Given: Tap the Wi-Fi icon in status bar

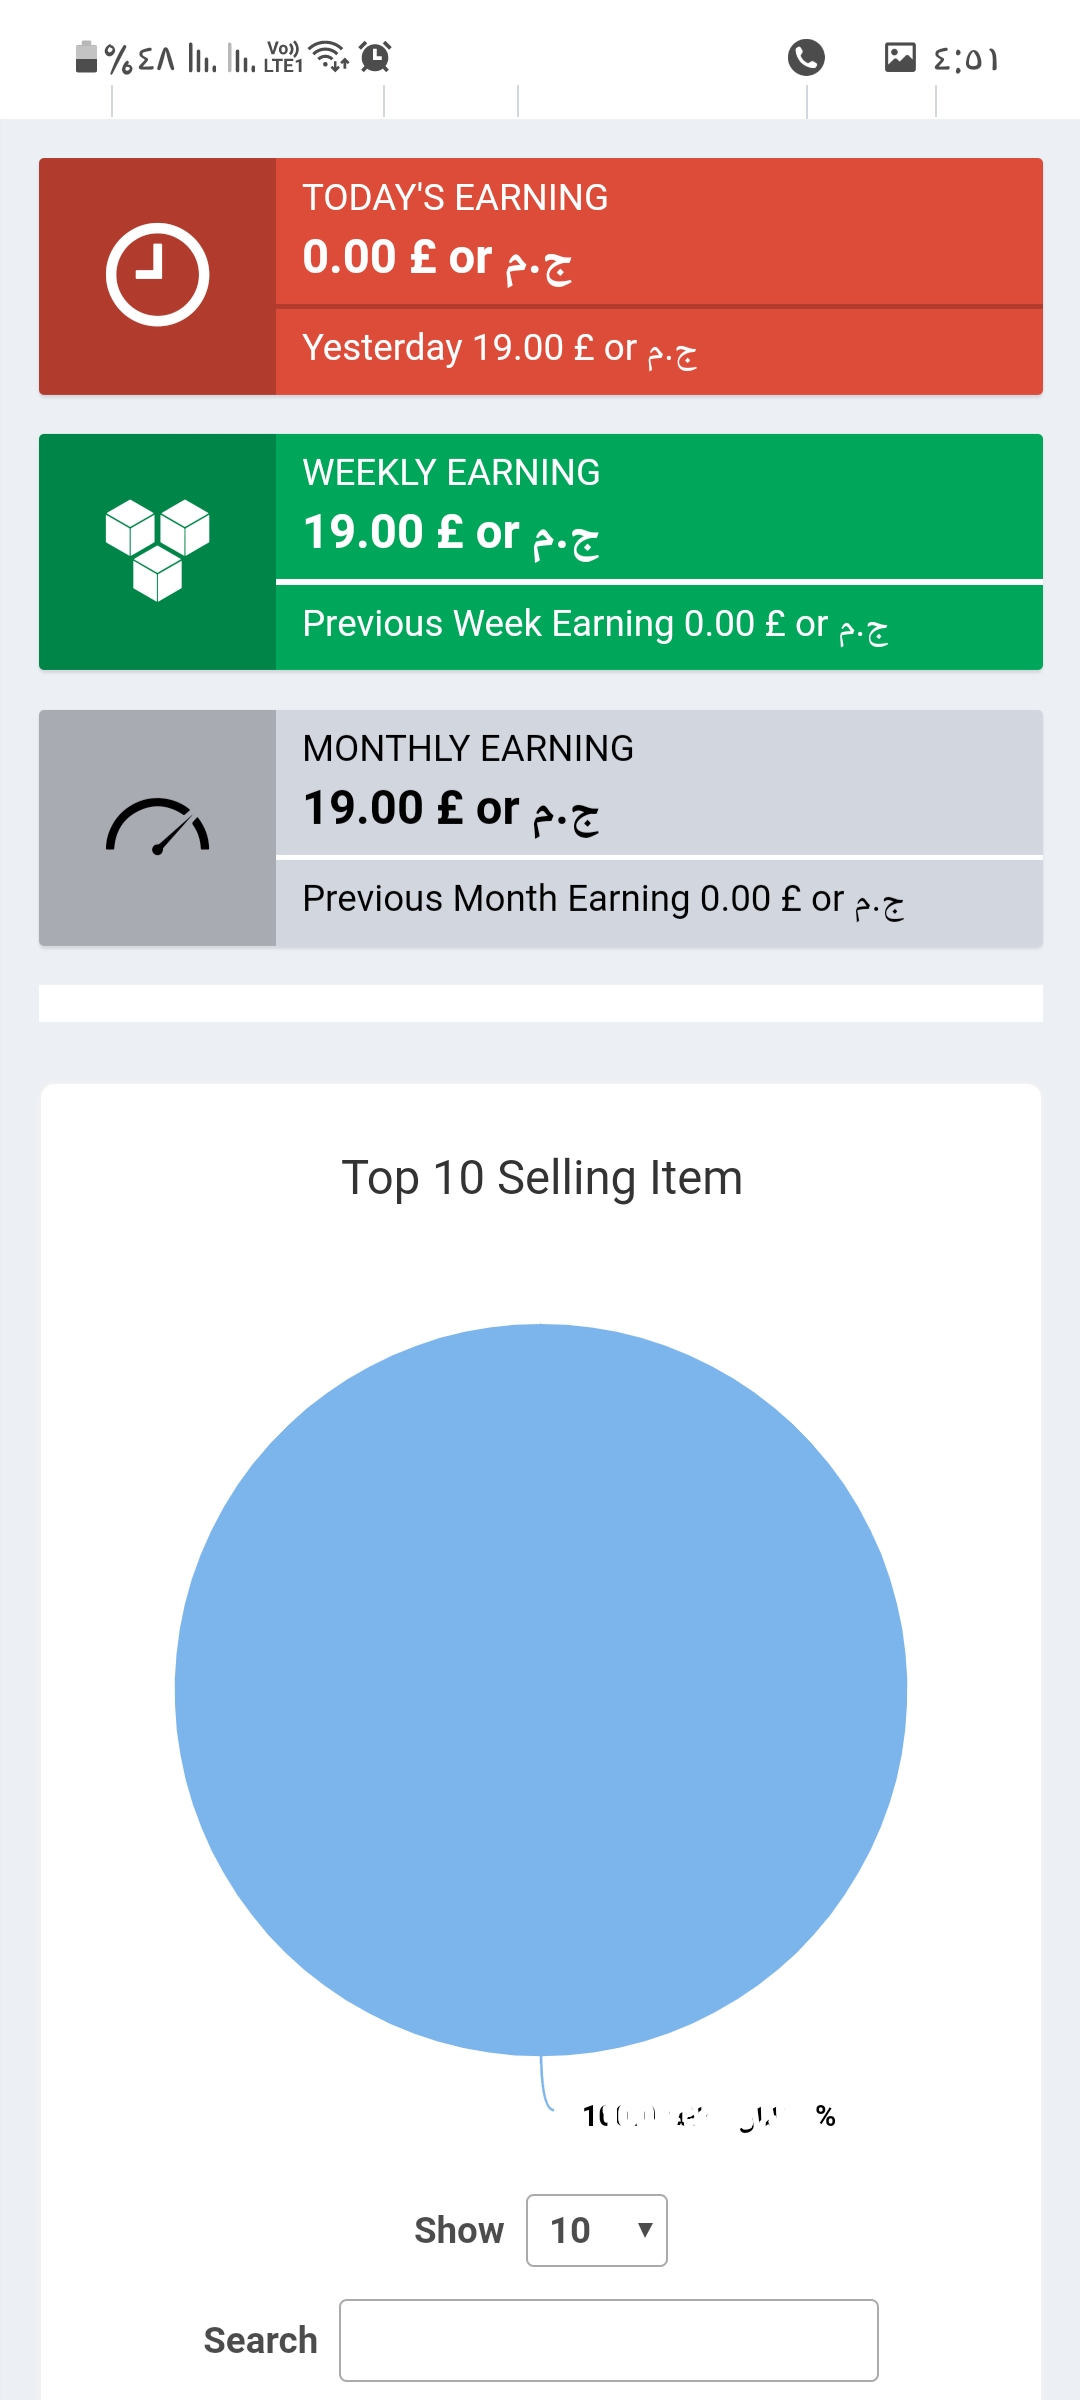Looking at the screenshot, I should click(329, 56).
